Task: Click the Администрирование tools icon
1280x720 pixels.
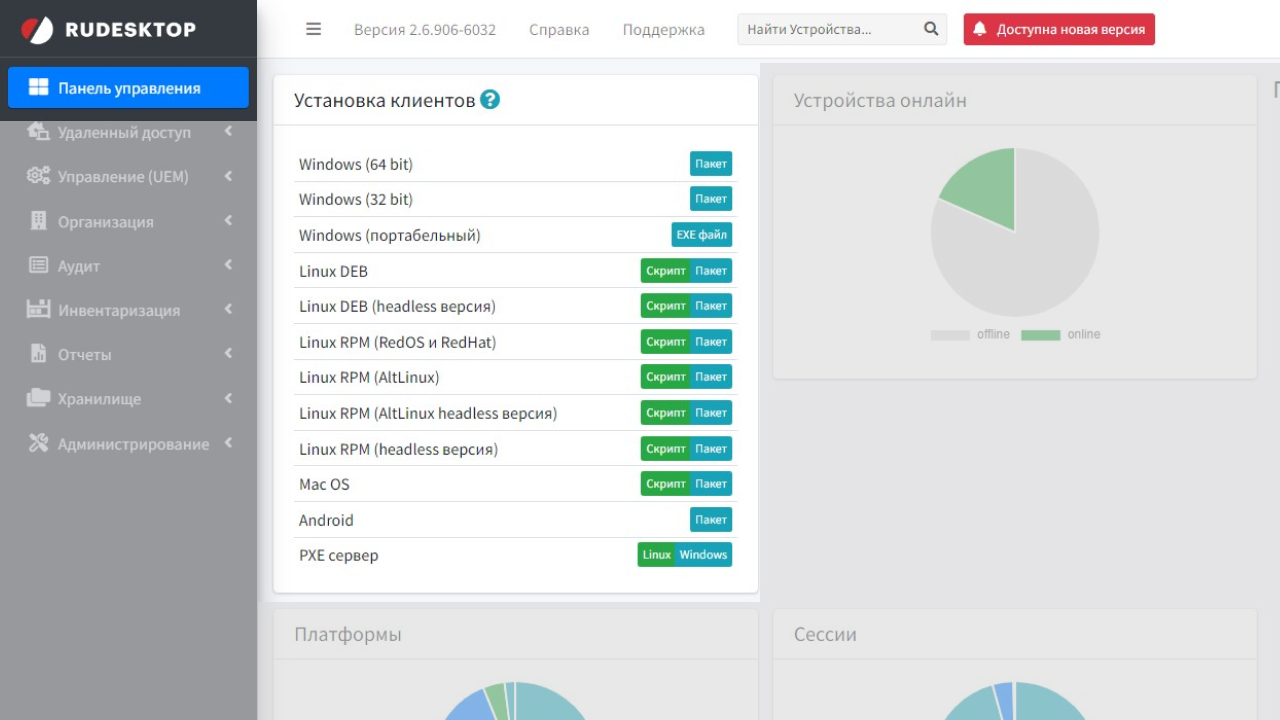Action: pos(38,442)
